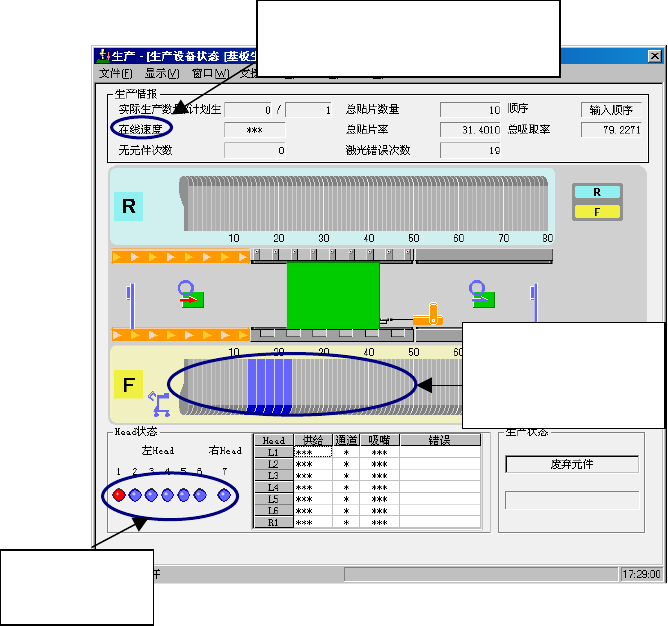Click the lower orange conveyor arrow strip
This screenshot has height=626, width=668.
click(180, 335)
